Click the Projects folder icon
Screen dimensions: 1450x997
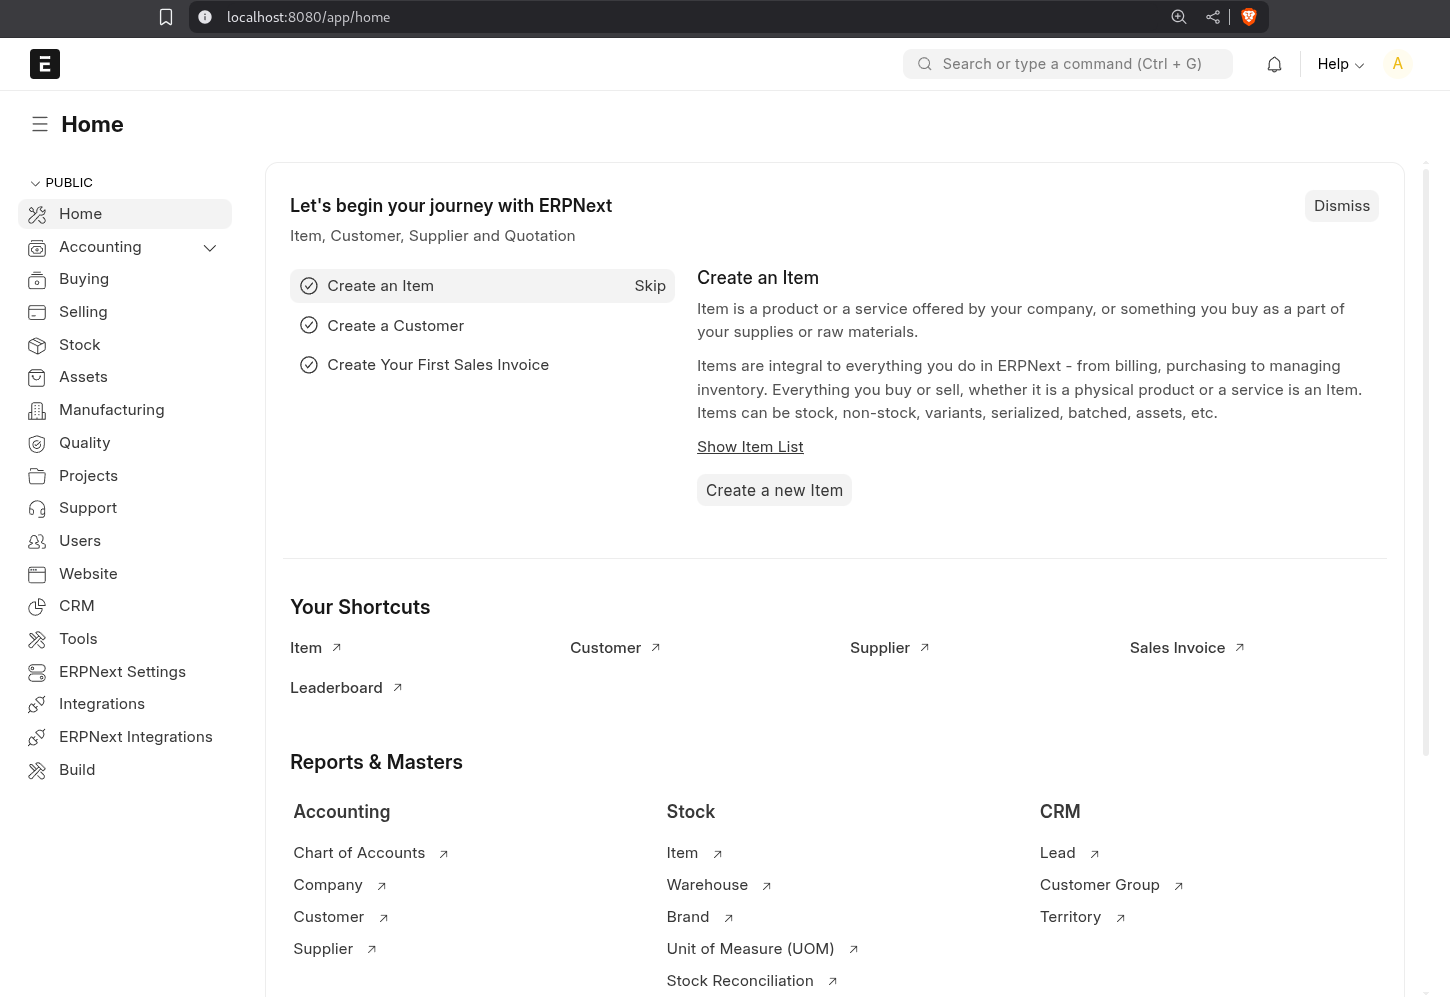(37, 476)
